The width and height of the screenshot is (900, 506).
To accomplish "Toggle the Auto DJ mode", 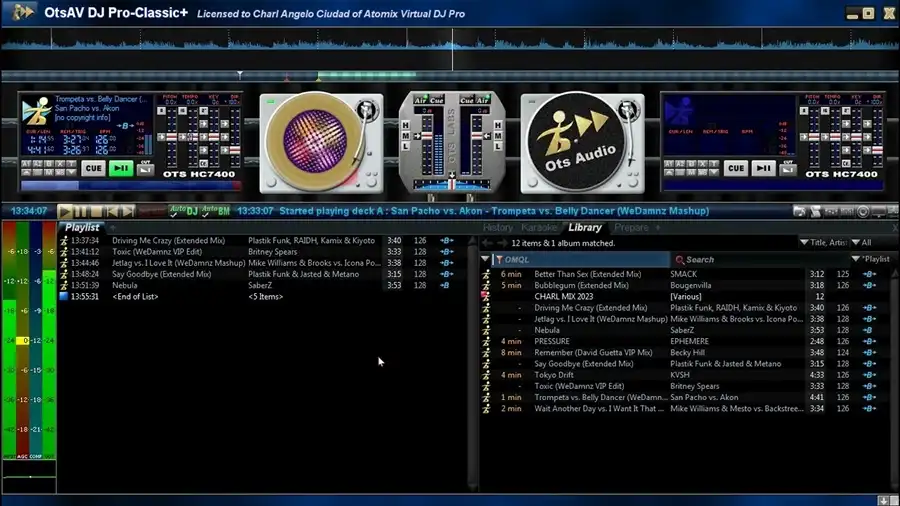I will coord(184,211).
